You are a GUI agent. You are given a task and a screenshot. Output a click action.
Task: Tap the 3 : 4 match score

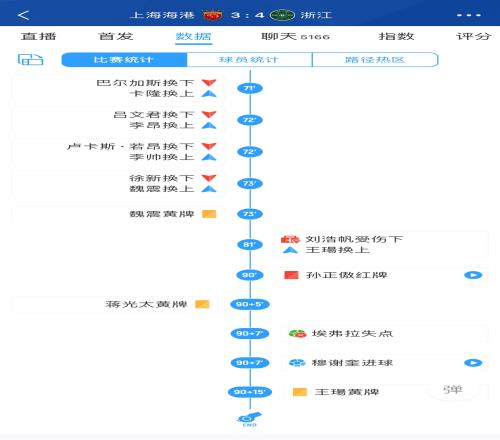pyautogui.click(x=247, y=15)
